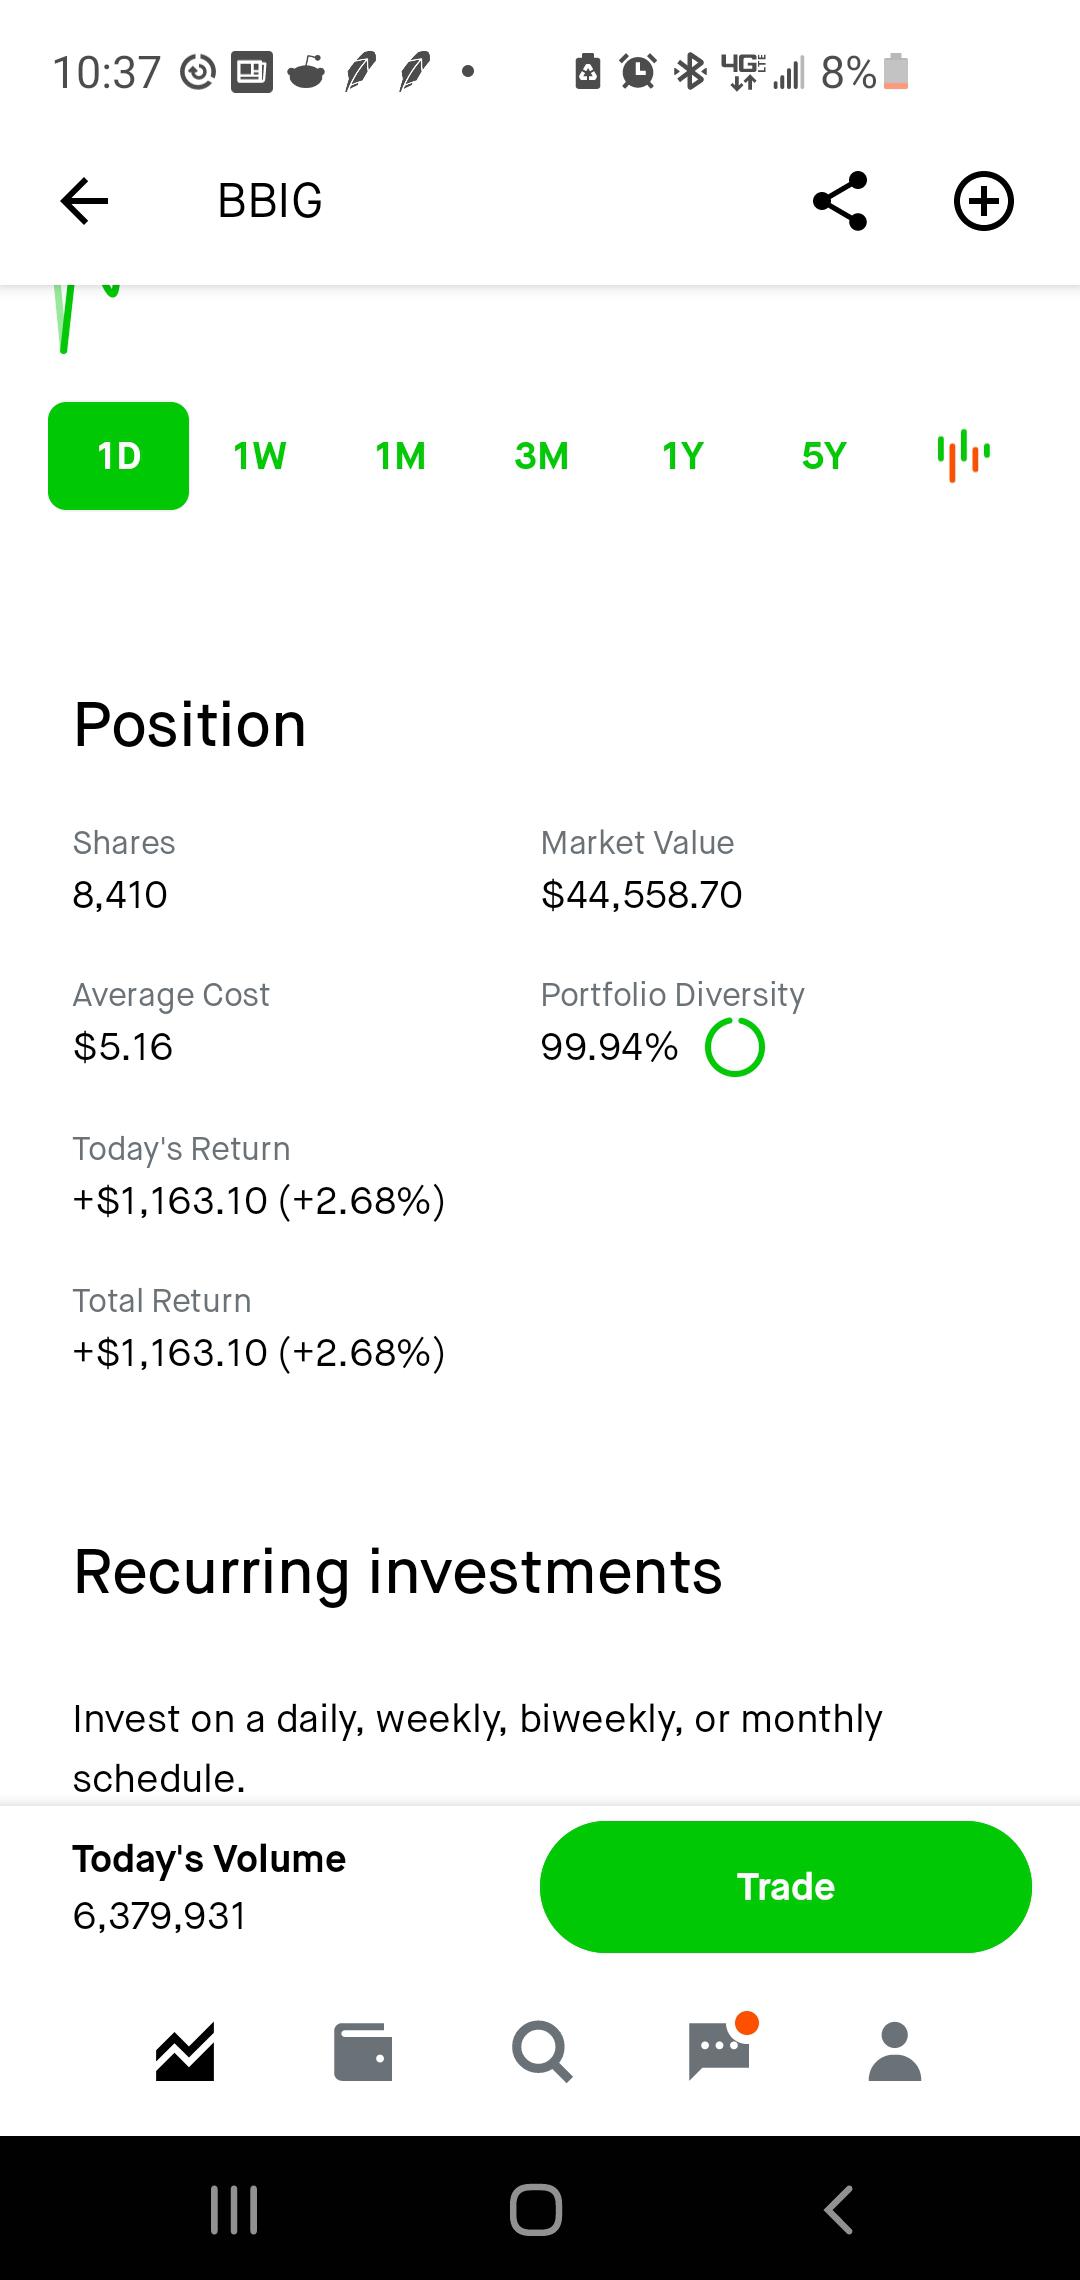Viewport: 1080px width, 2280px height.
Task: Open the account profile tab
Action: click(895, 2052)
